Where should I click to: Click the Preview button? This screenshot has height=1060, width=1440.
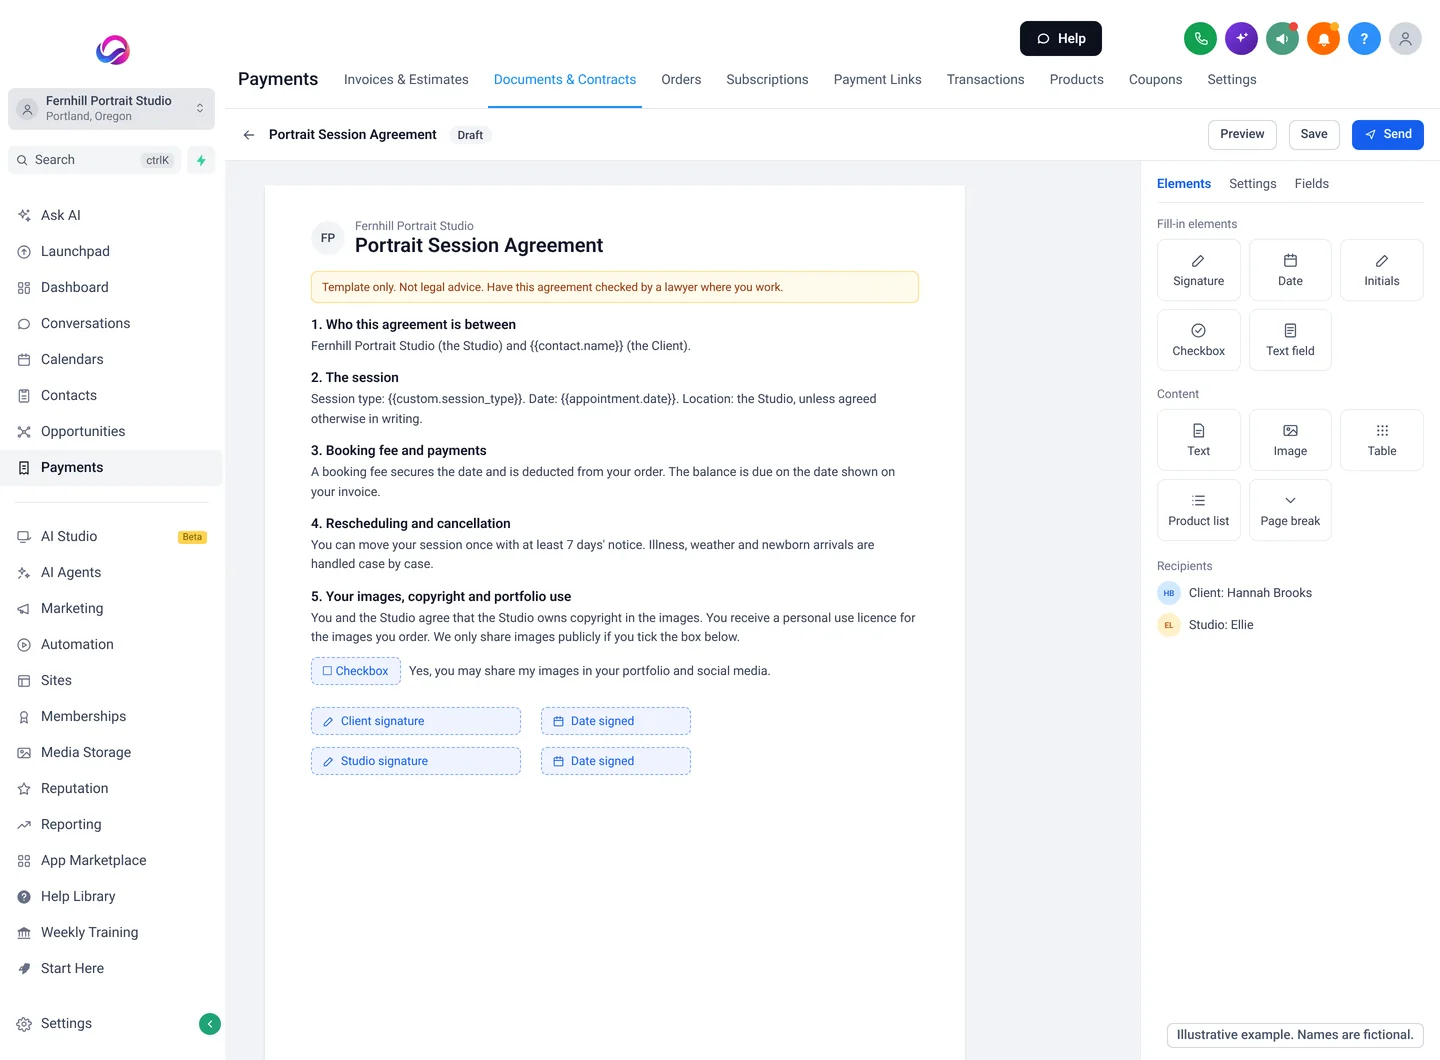pyautogui.click(x=1242, y=135)
